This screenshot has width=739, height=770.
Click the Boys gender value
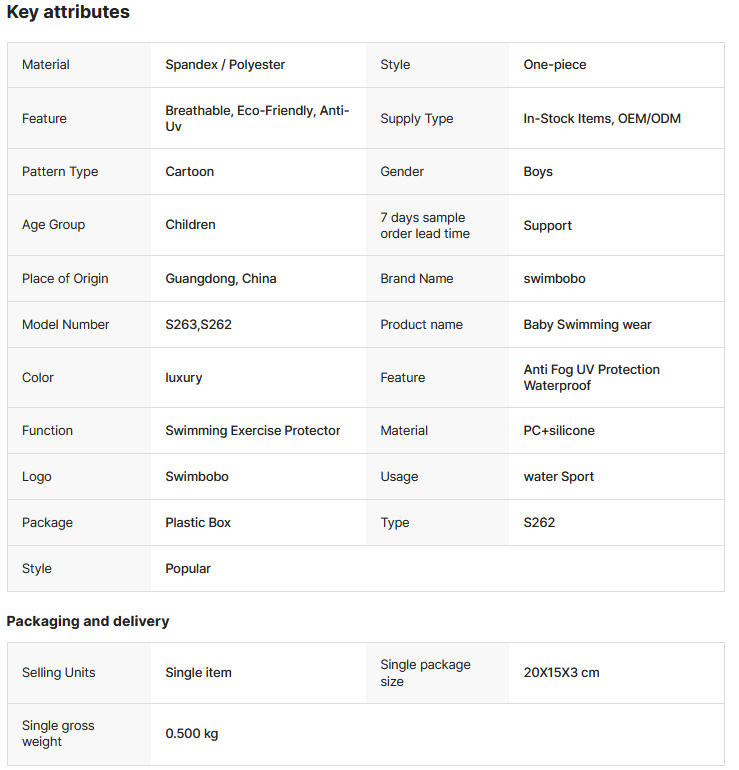pos(538,172)
